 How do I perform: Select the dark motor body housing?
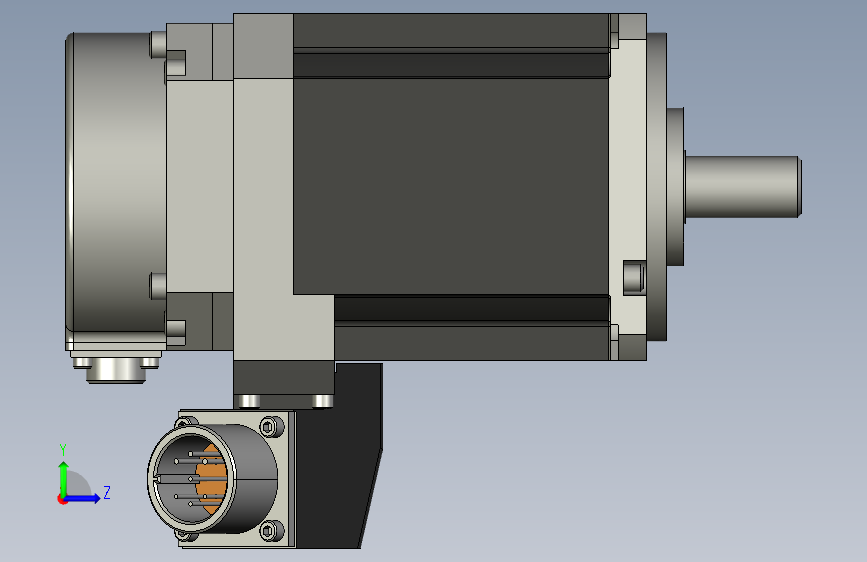pos(451,186)
